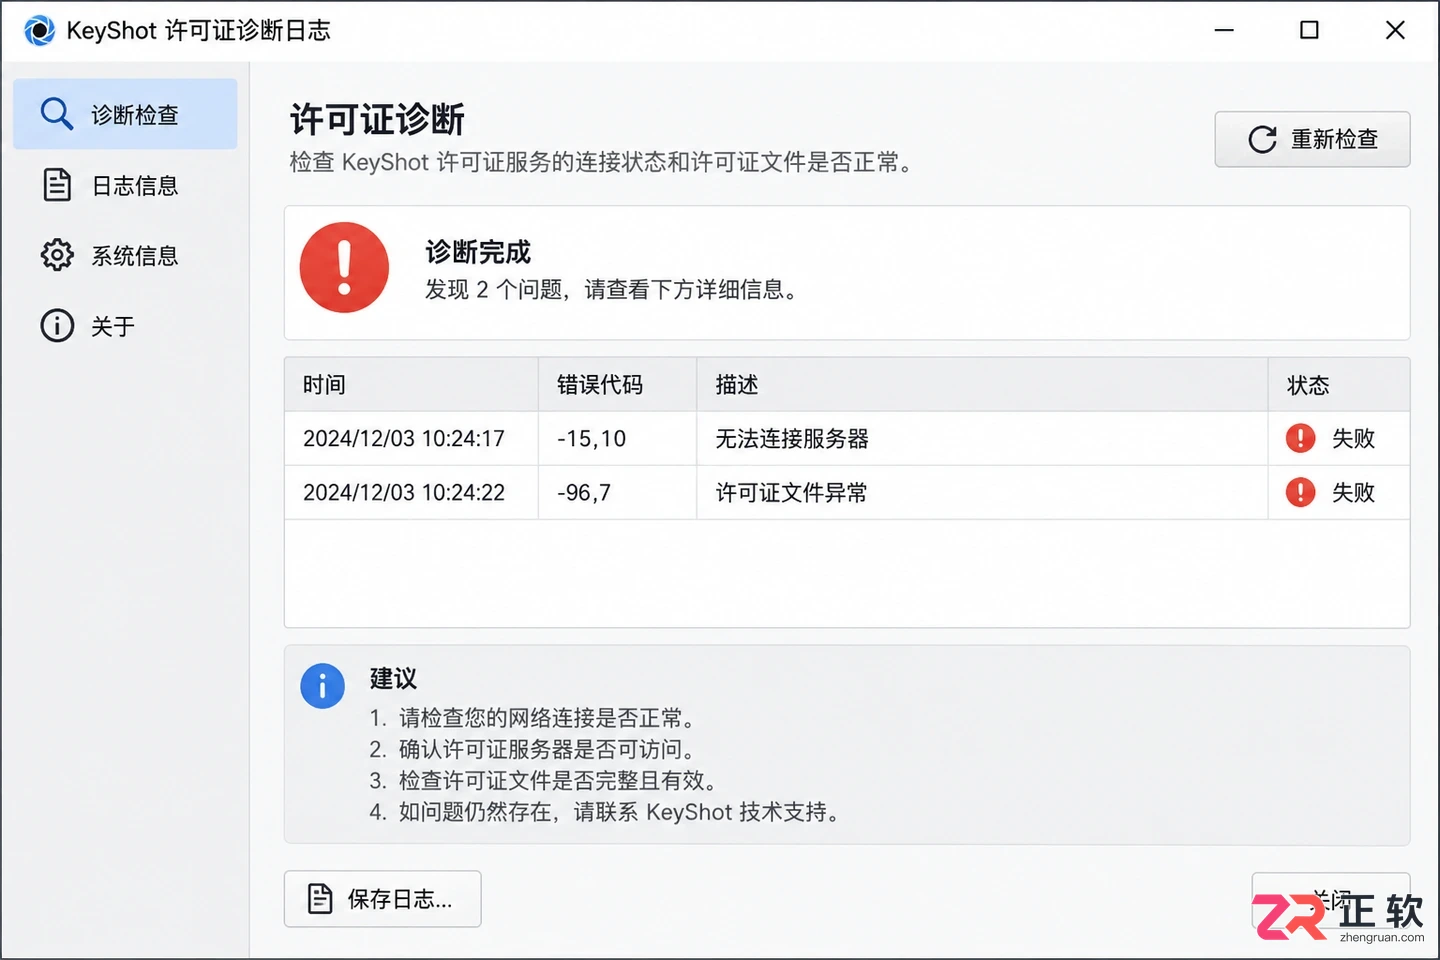Click the refresh arrow icon on 重新检查
1440x960 pixels.
[1262, 139]
